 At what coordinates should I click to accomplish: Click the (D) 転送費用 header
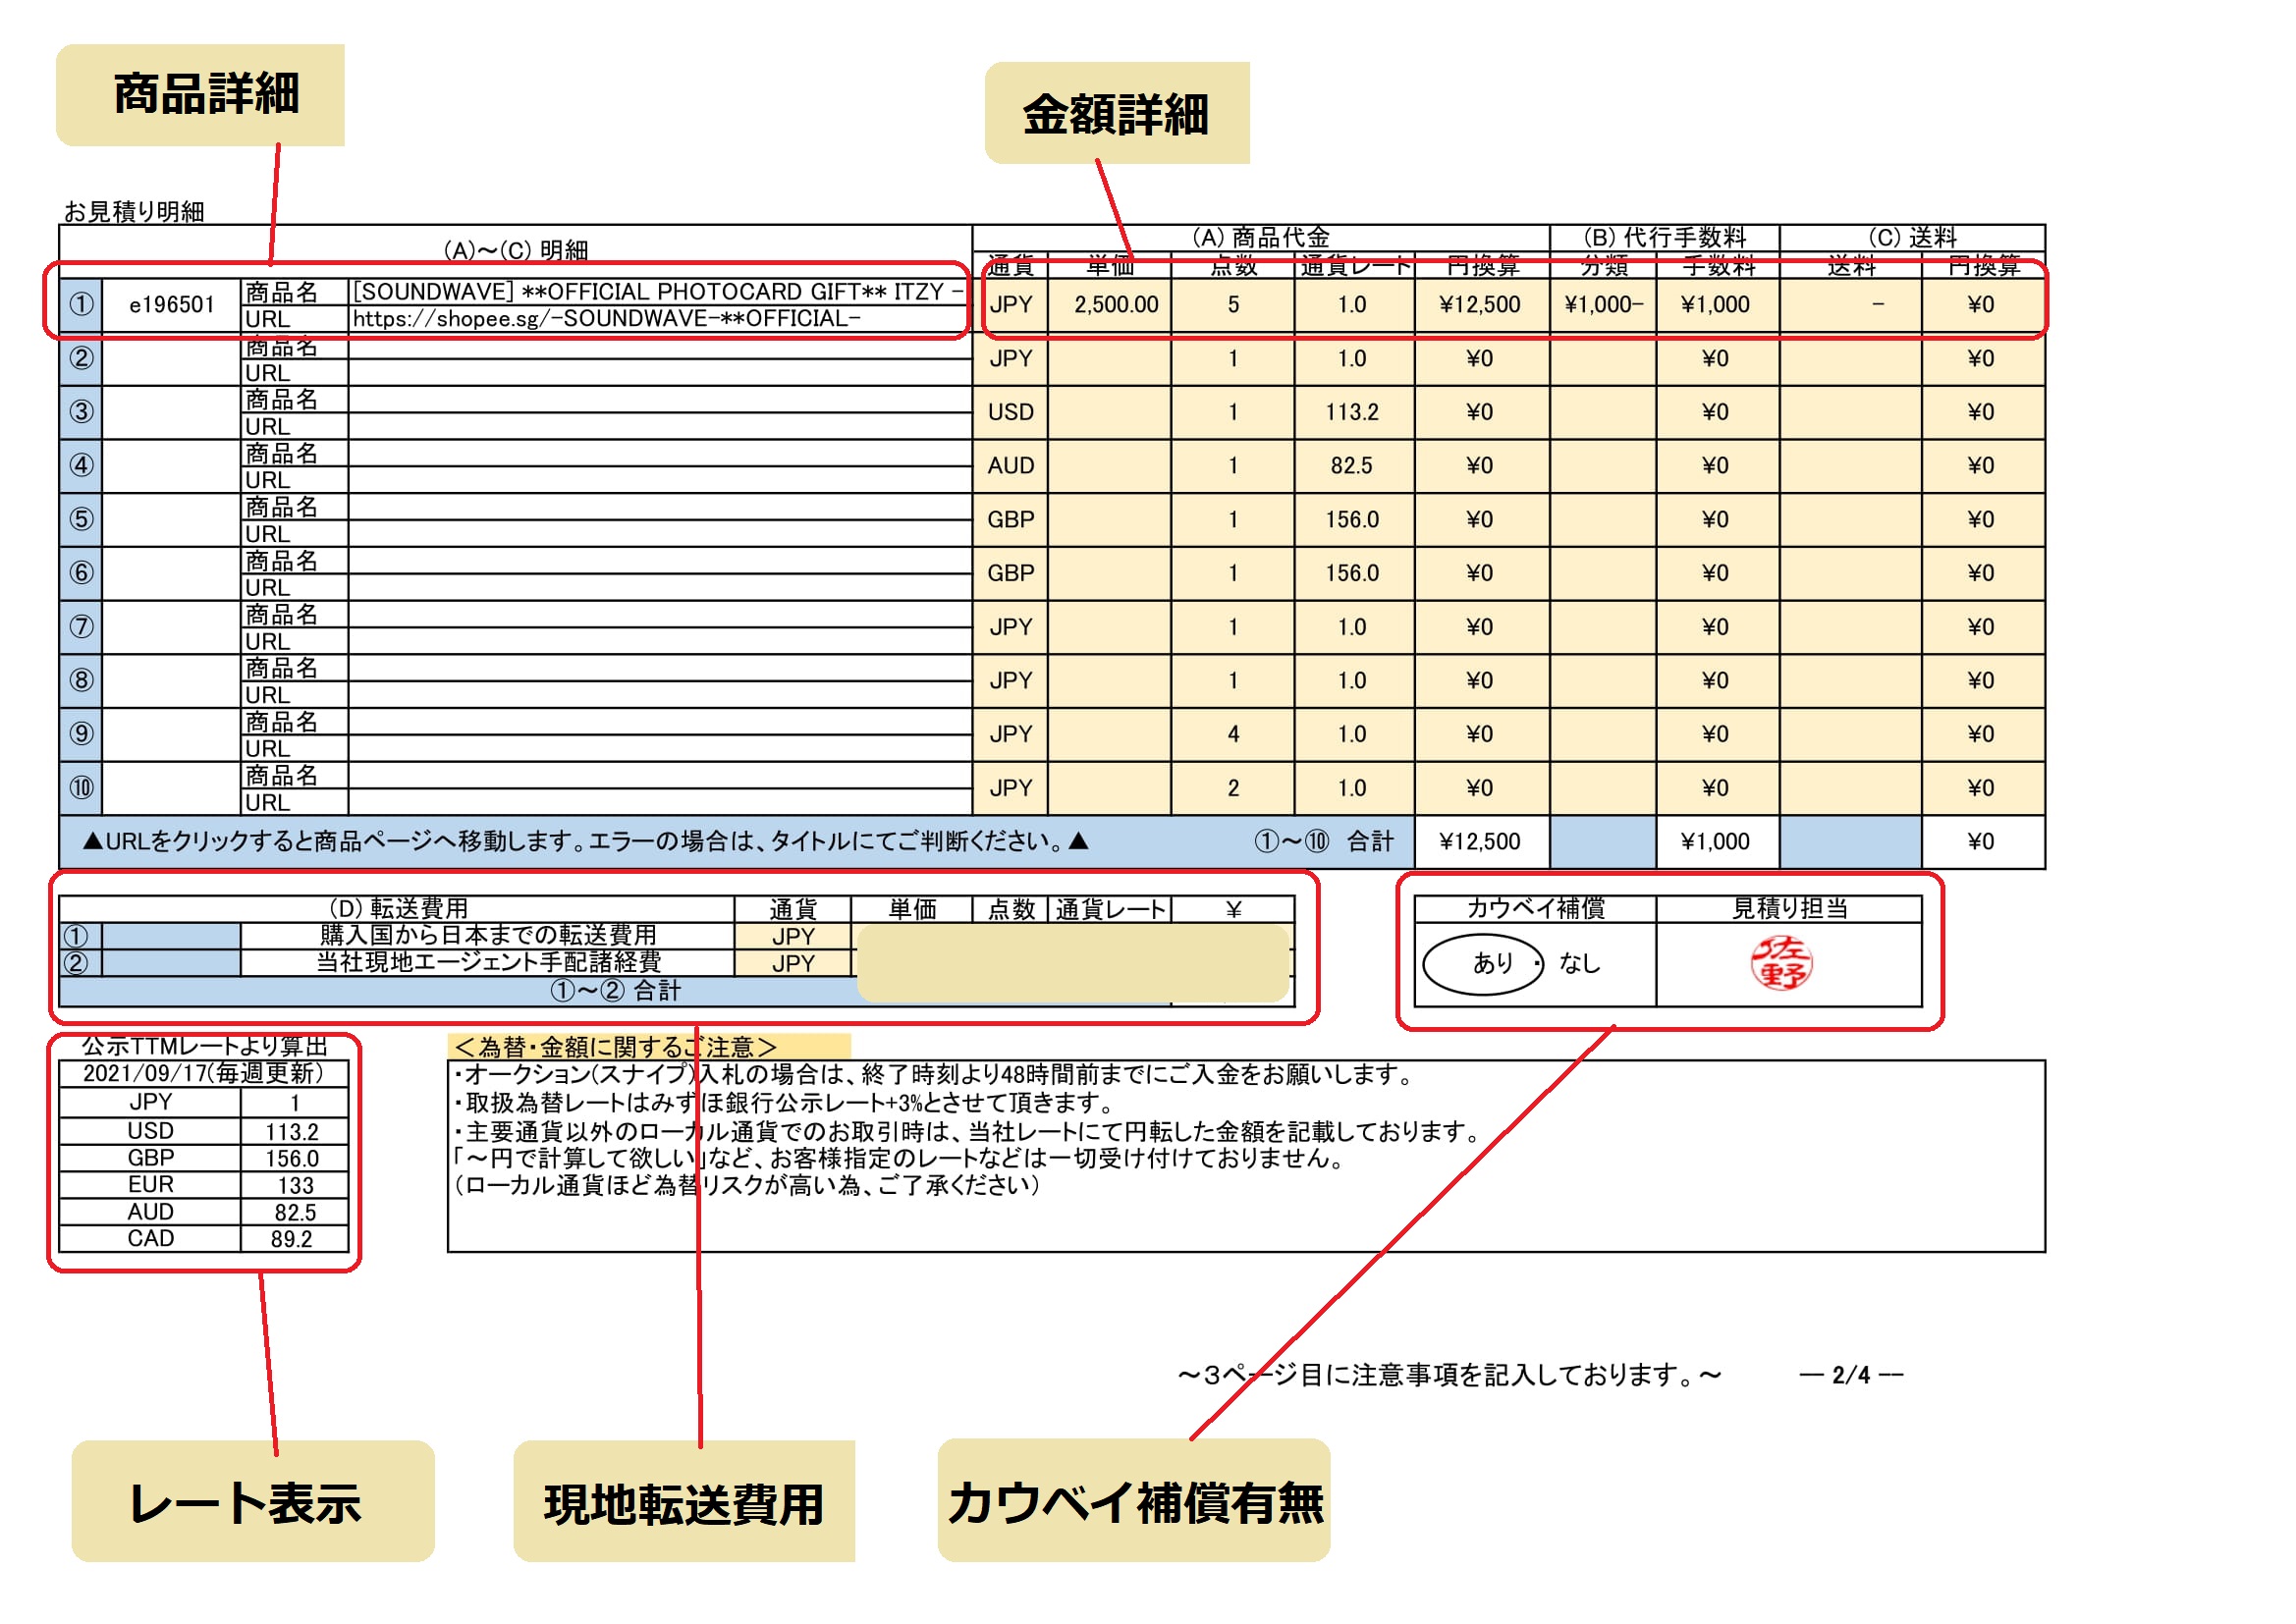click(x=398, y=908)
